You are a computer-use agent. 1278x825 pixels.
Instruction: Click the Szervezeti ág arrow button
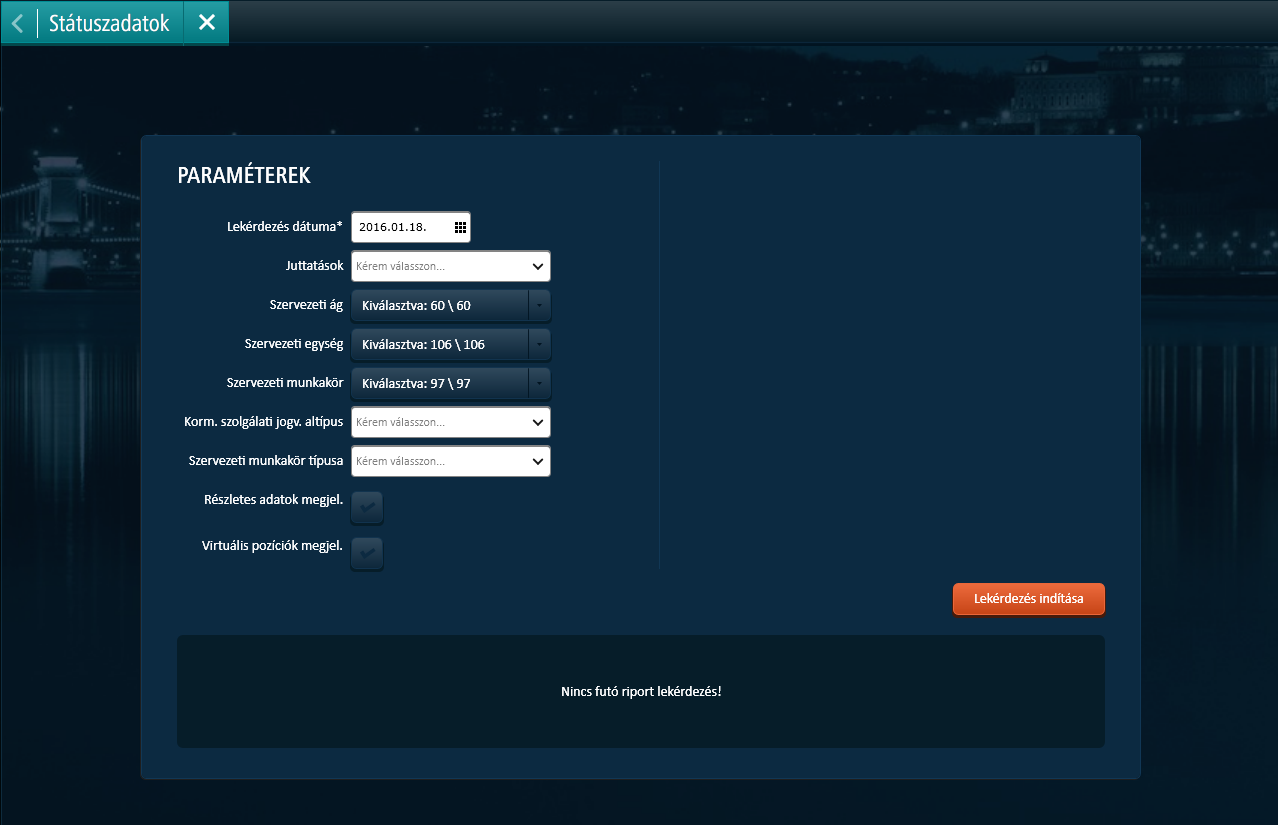click(539, 305)
